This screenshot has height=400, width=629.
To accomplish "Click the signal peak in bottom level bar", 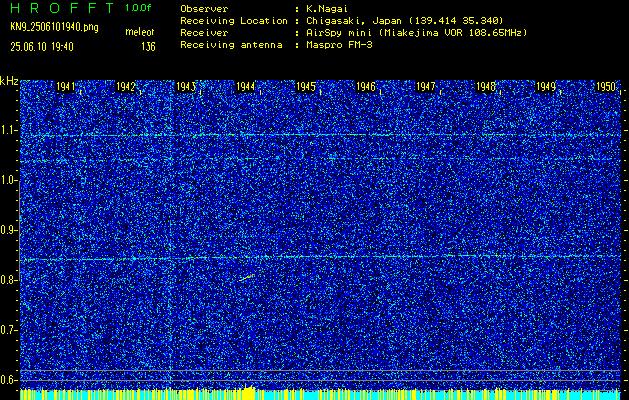I will click(248, 391).
